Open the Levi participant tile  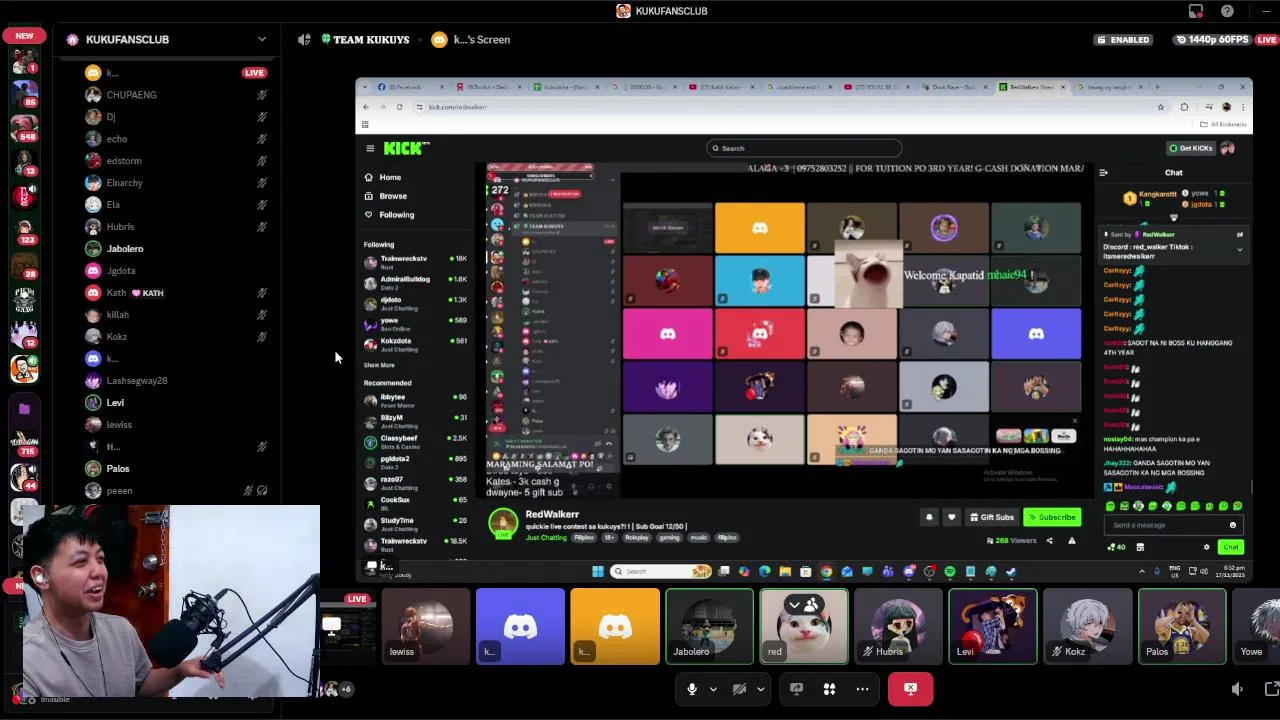coord(993,627)
